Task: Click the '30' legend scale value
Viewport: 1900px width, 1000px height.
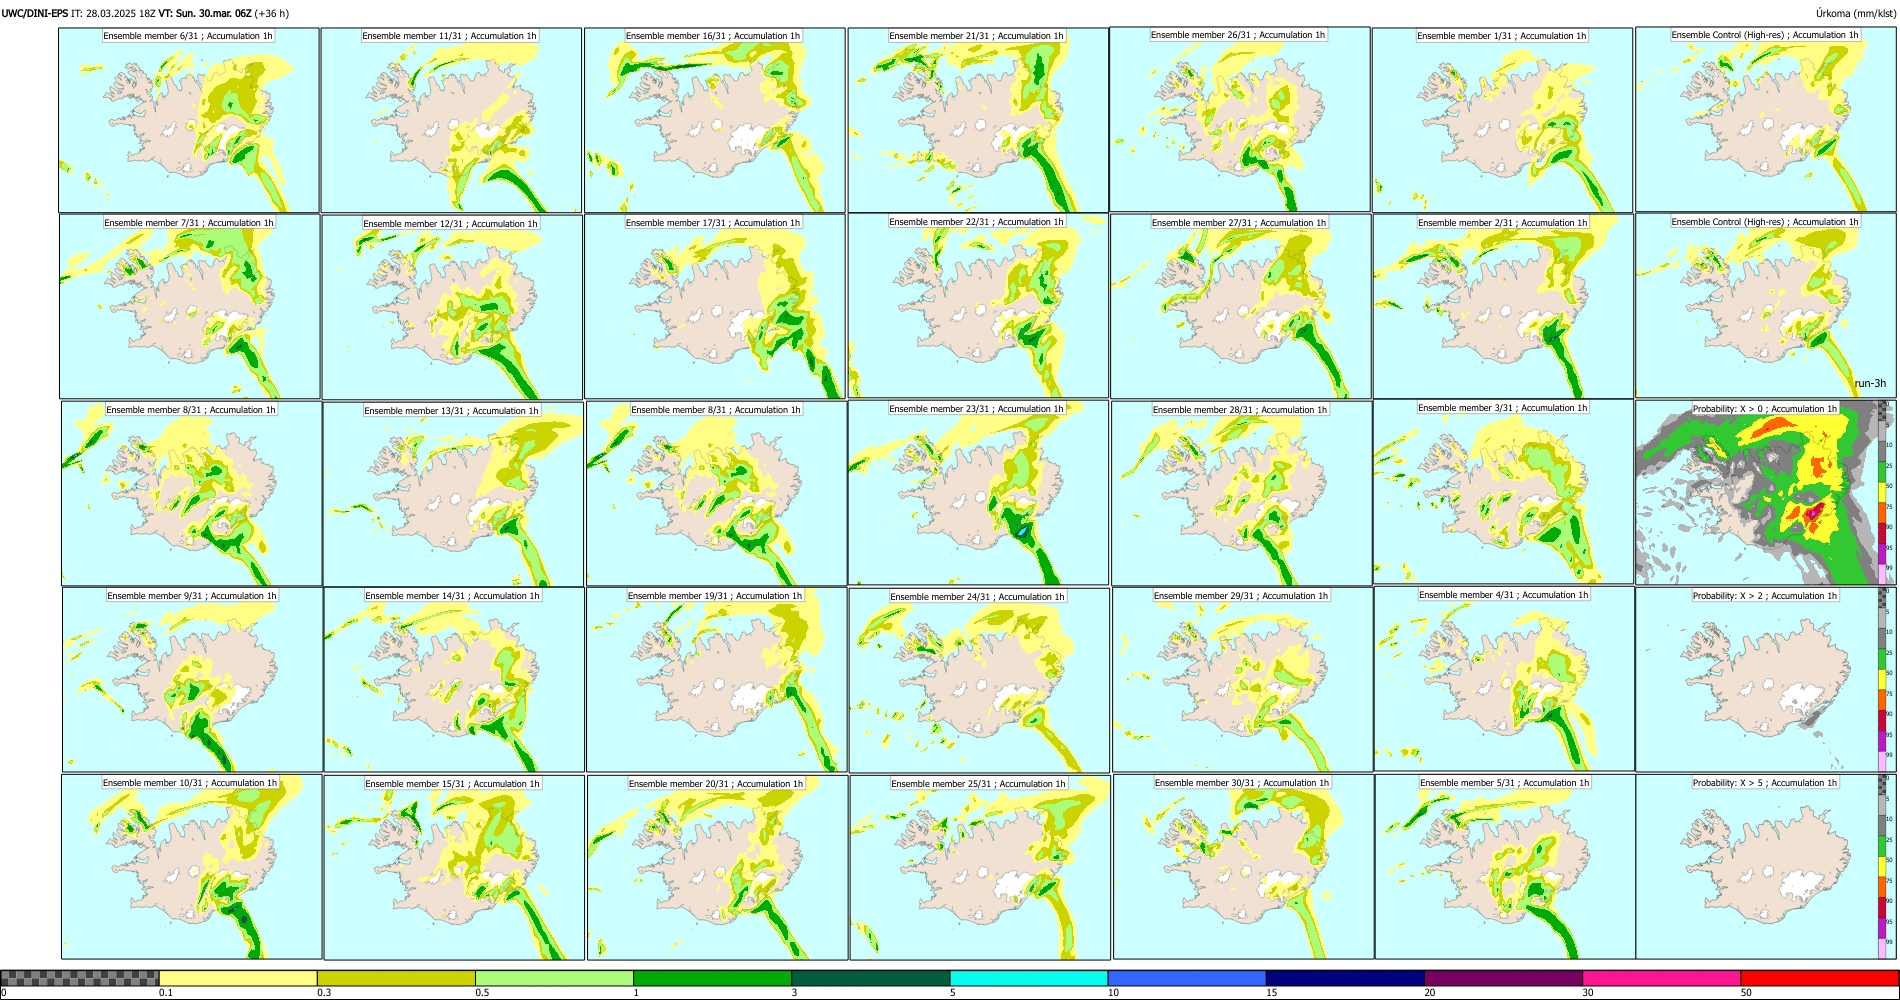Action: point(1588,993)
